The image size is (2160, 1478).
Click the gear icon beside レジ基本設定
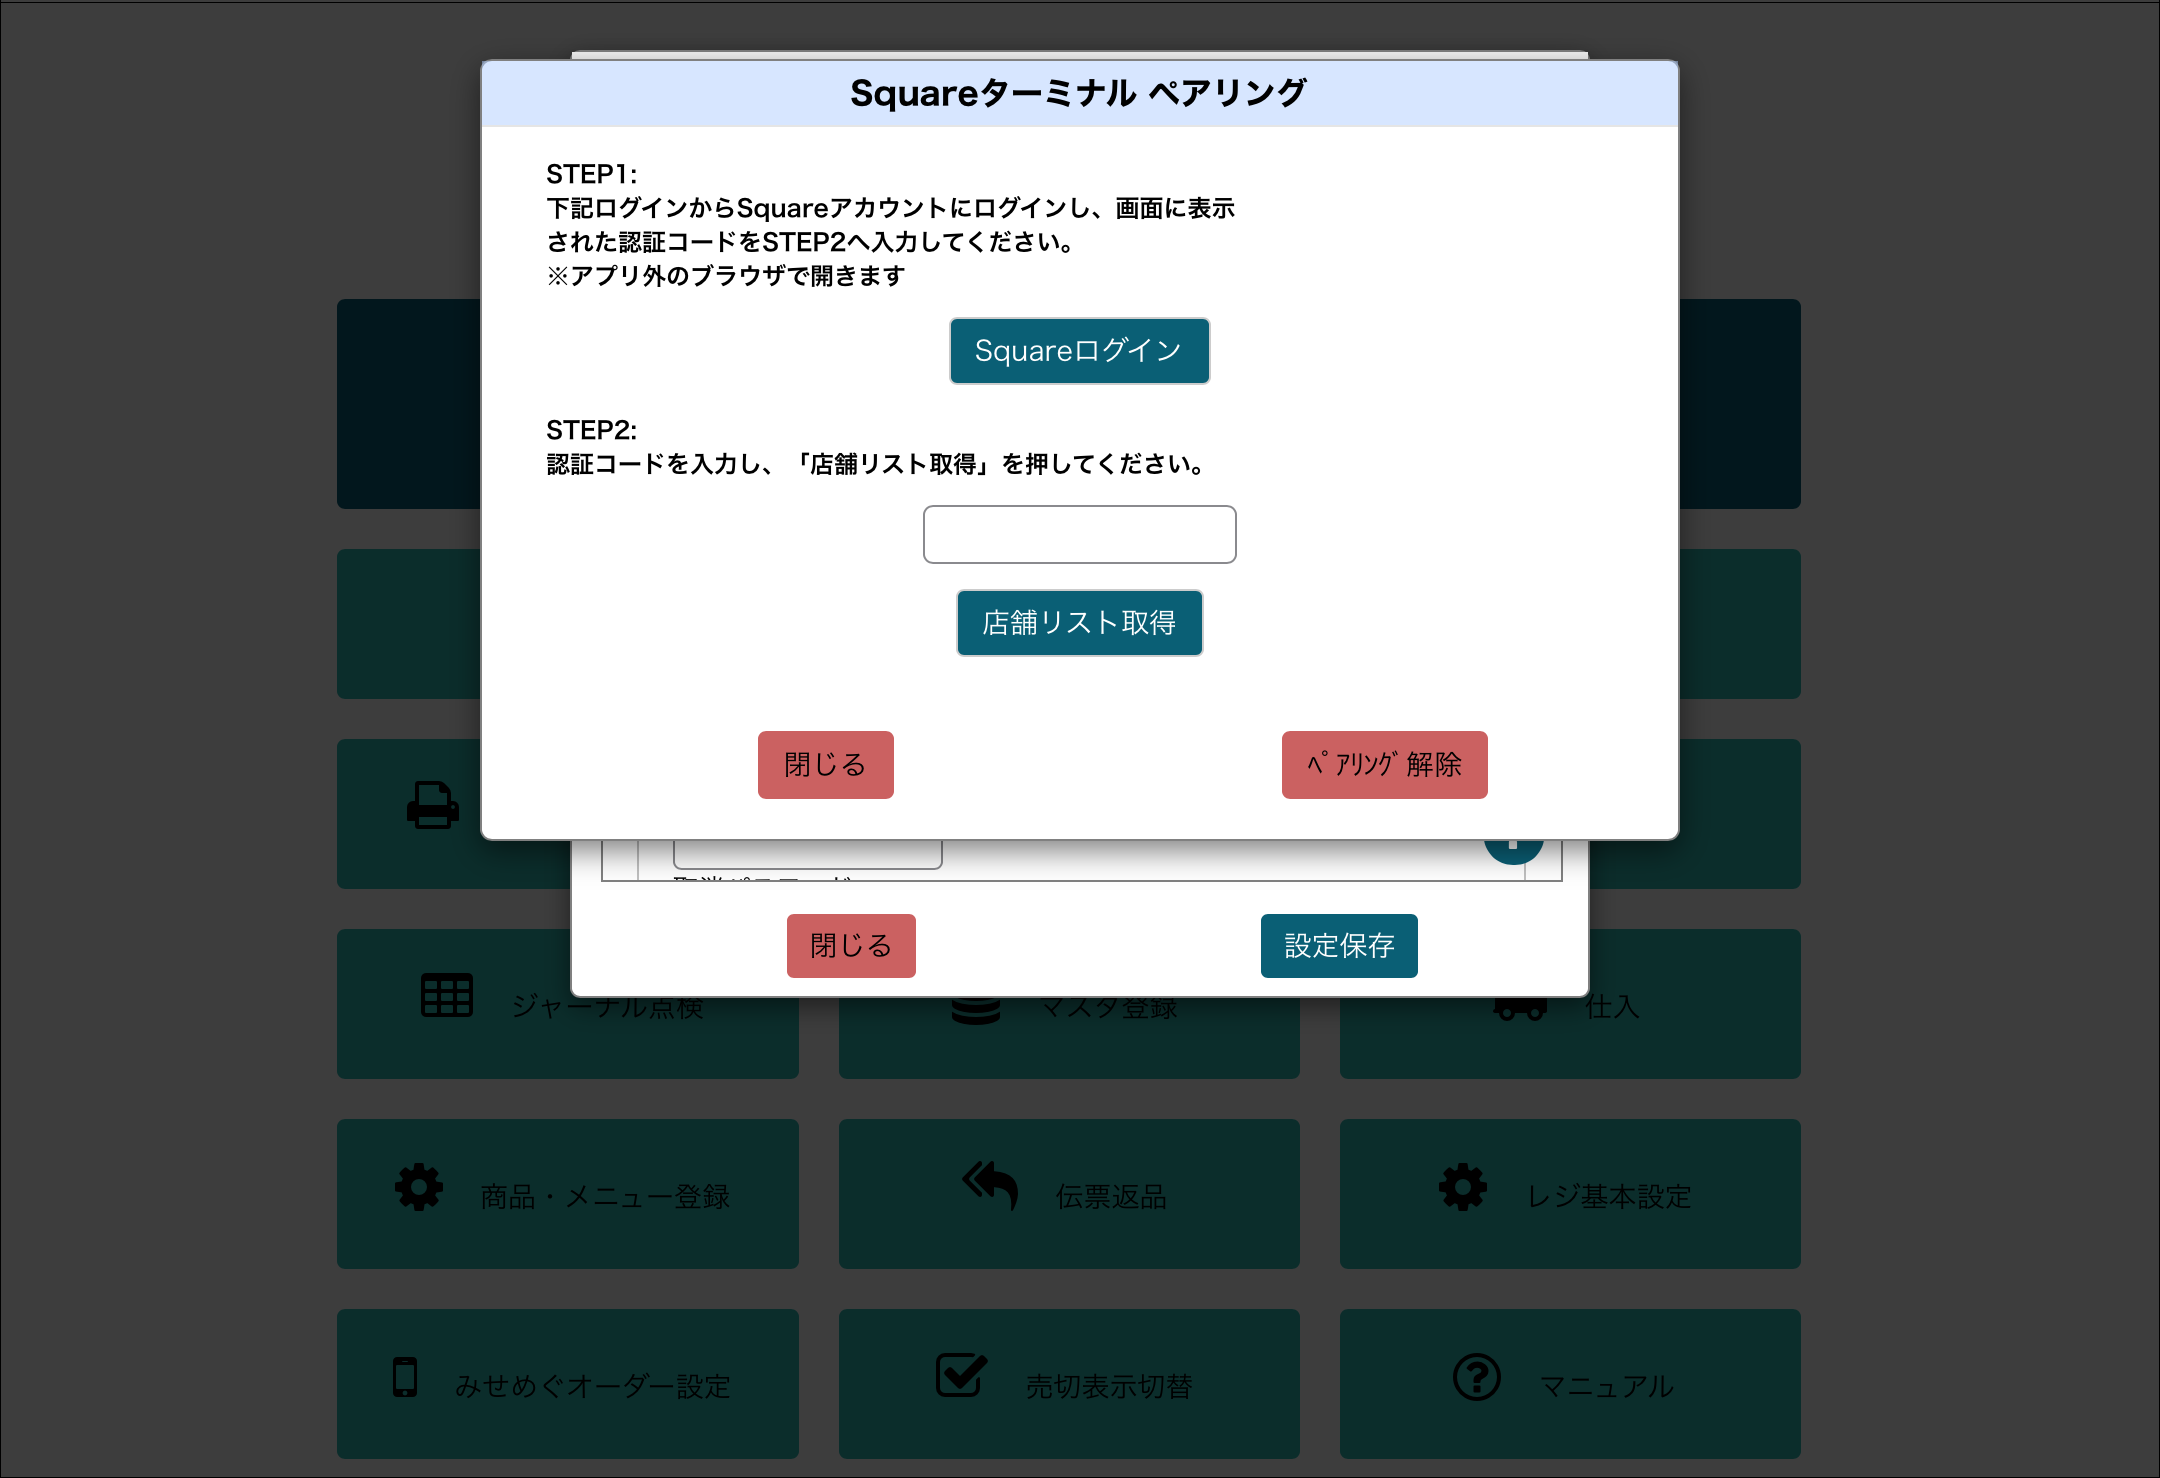pos(1462,1187)
